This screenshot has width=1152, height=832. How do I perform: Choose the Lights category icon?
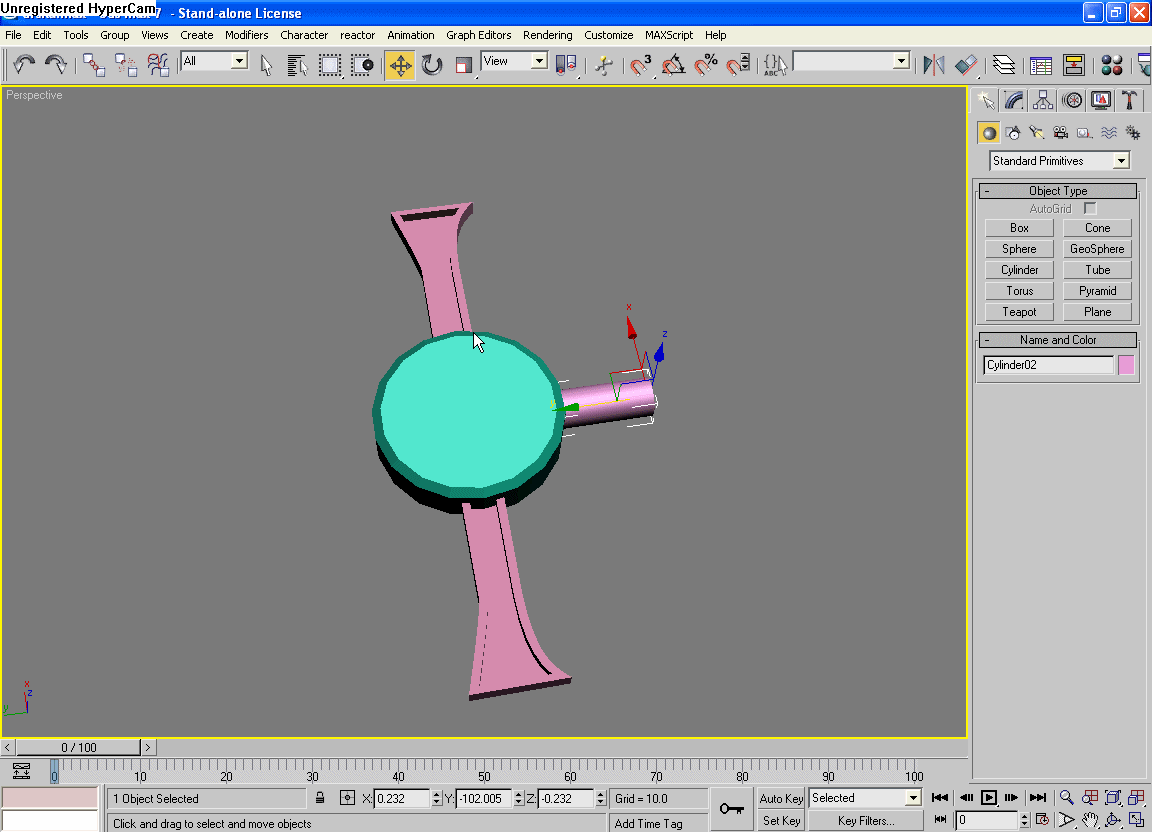tap(1037, 133)
